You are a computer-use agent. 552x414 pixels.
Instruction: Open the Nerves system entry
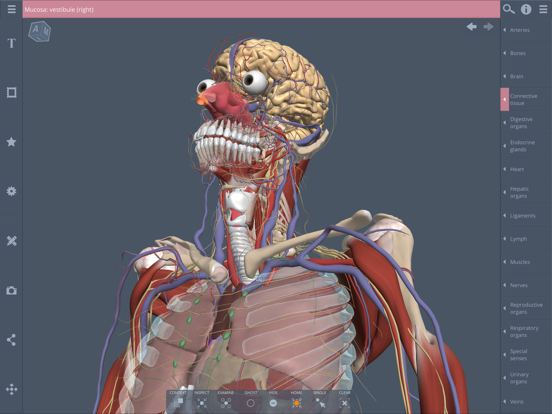tap(526, 285)
